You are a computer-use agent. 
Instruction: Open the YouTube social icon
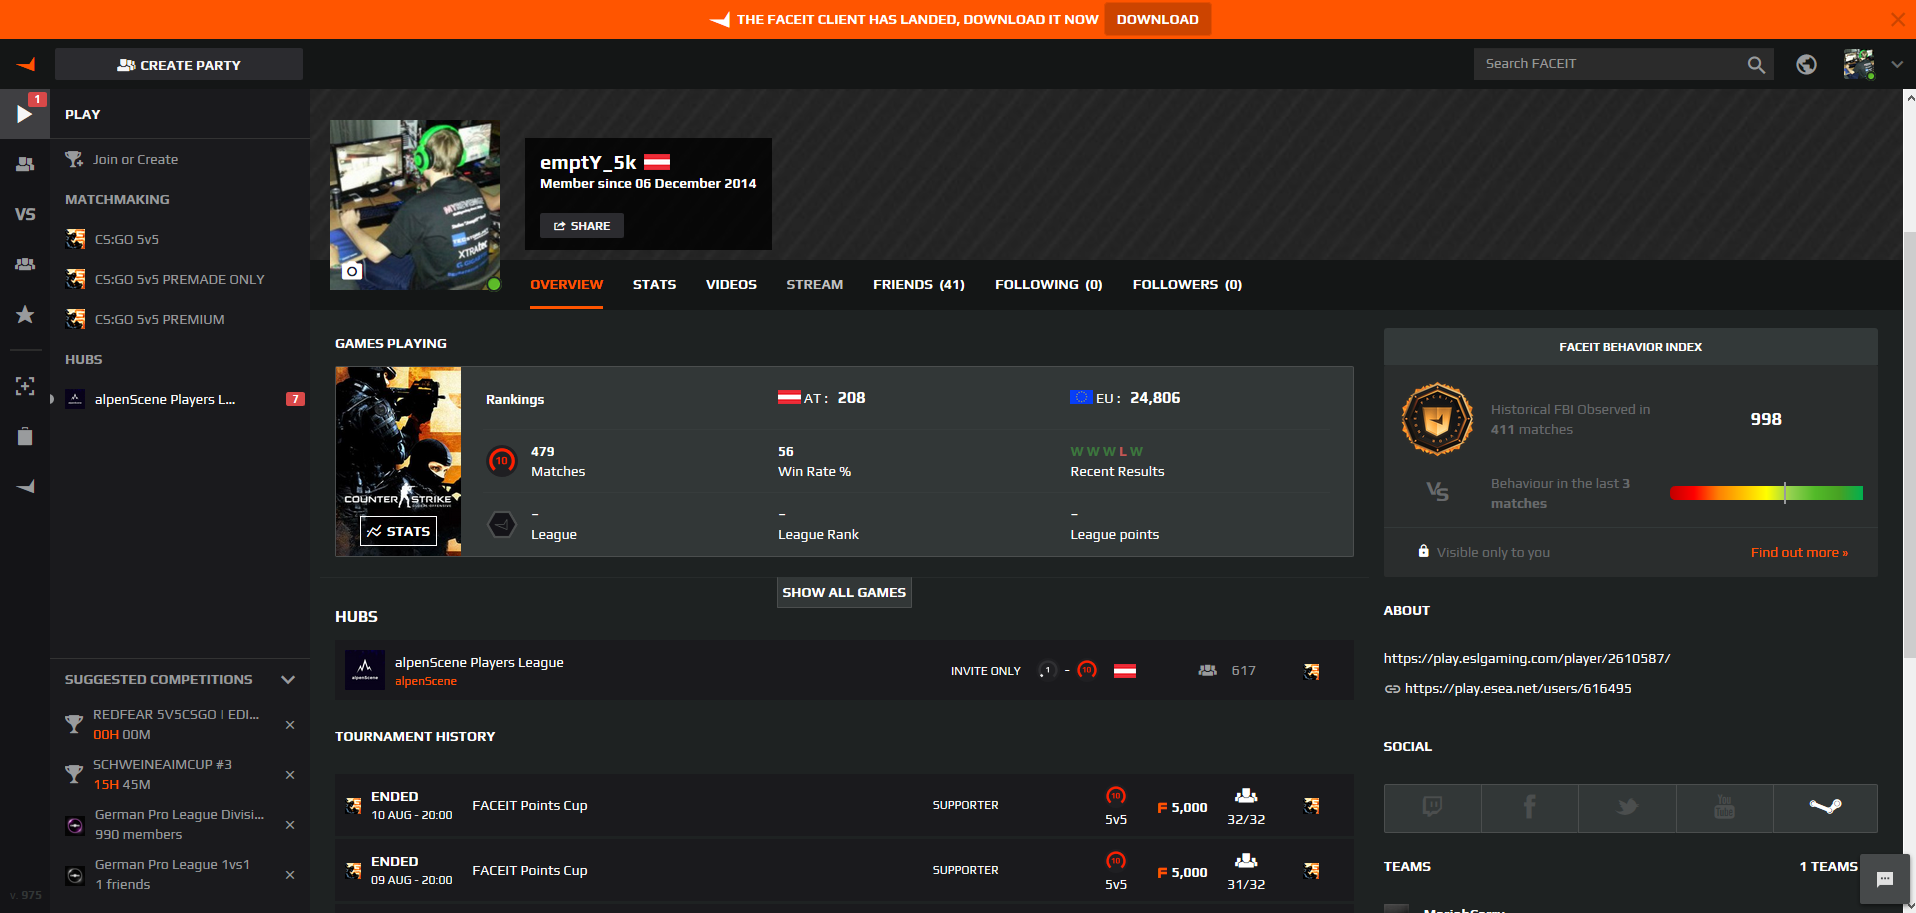(x=1724, y=808)
